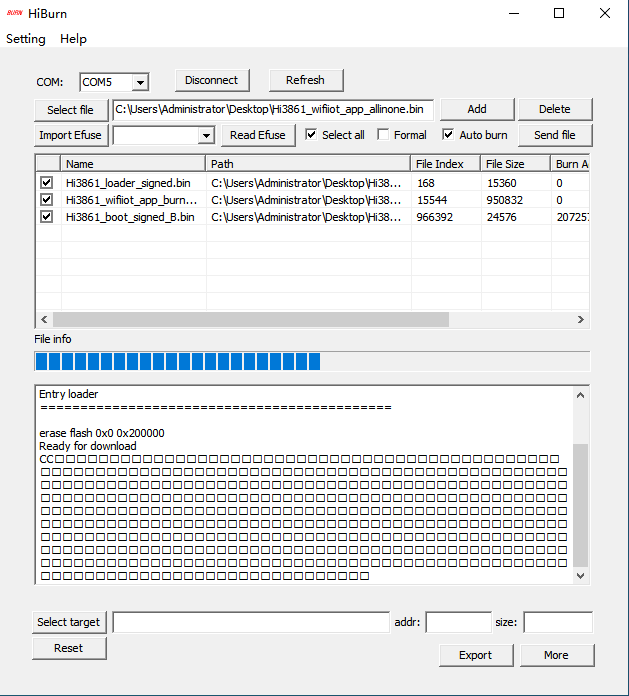Focus the addr input field
The height and width of the screenshot is (696, 629).
click(459, 622)
